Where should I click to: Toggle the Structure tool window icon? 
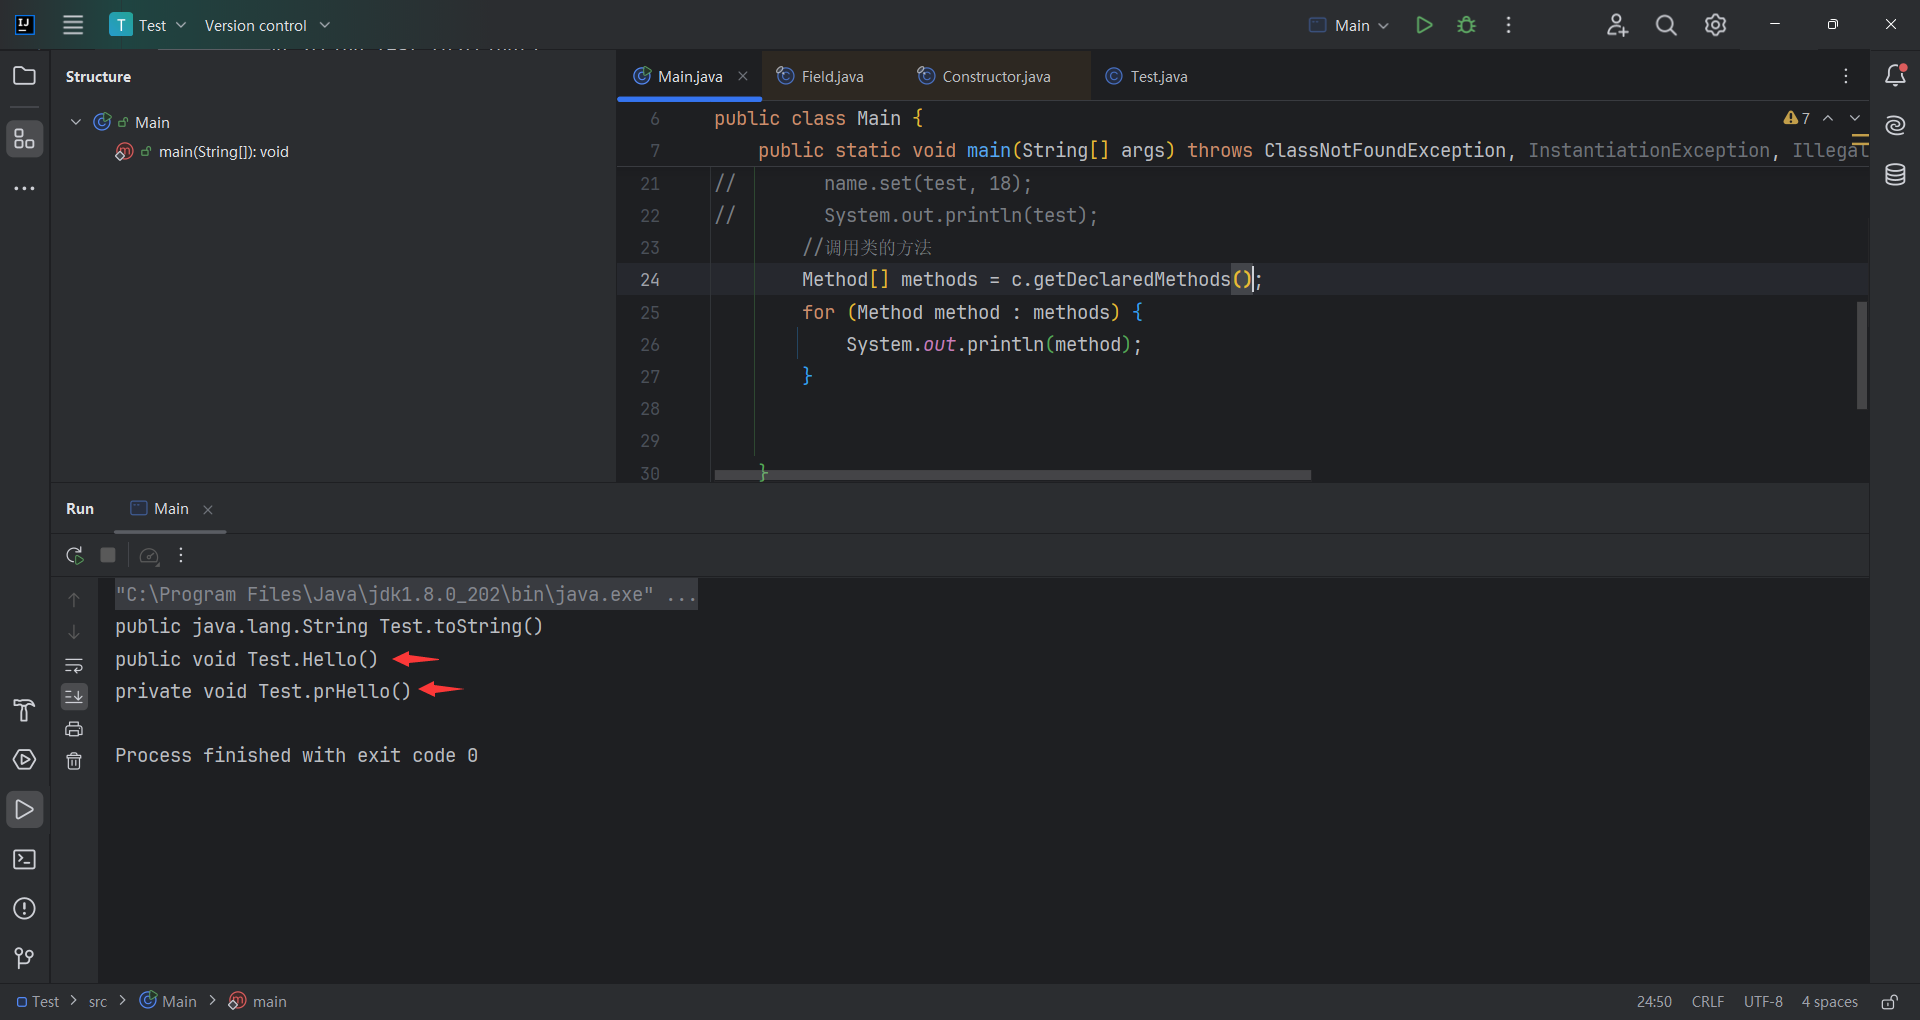pyautogui.click(x=24, y=139)
